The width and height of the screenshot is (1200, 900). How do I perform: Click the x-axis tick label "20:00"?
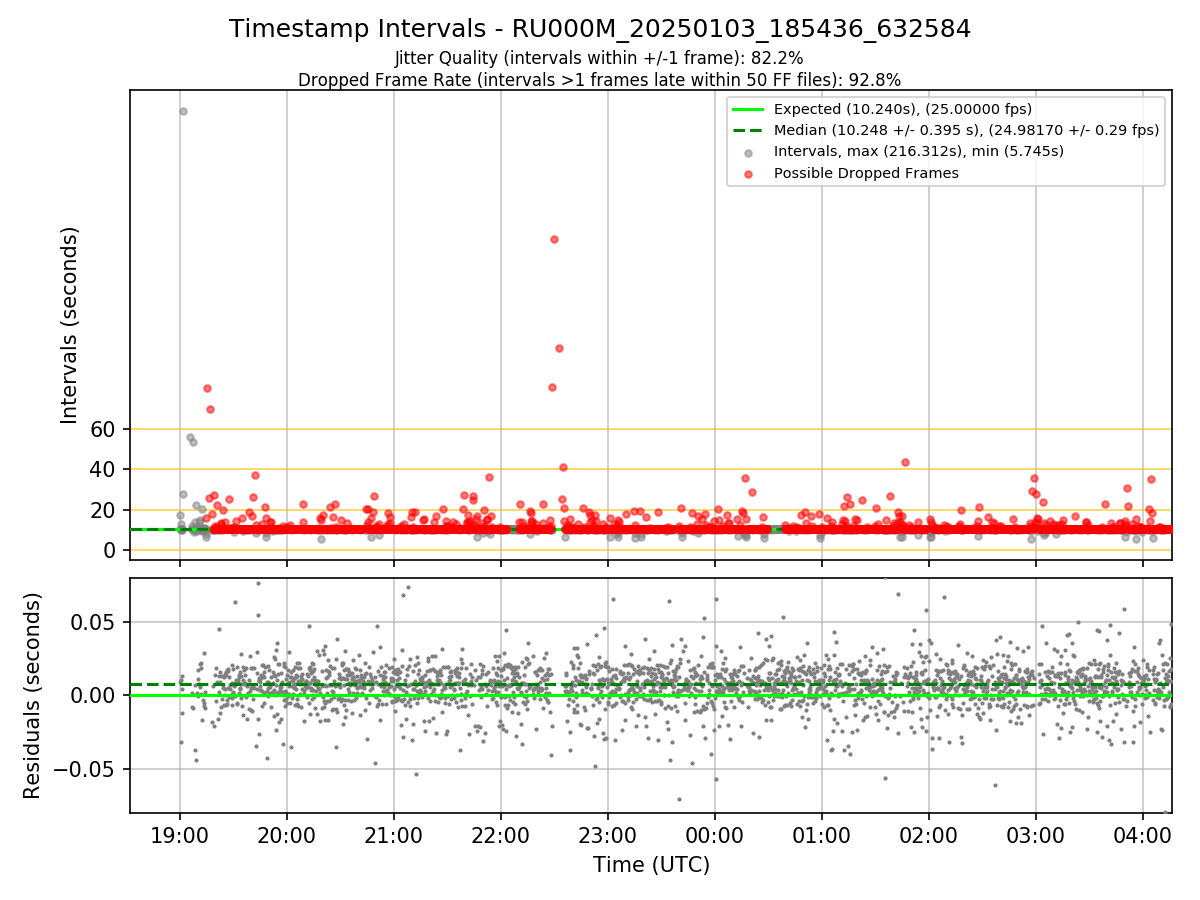point(287,834)
